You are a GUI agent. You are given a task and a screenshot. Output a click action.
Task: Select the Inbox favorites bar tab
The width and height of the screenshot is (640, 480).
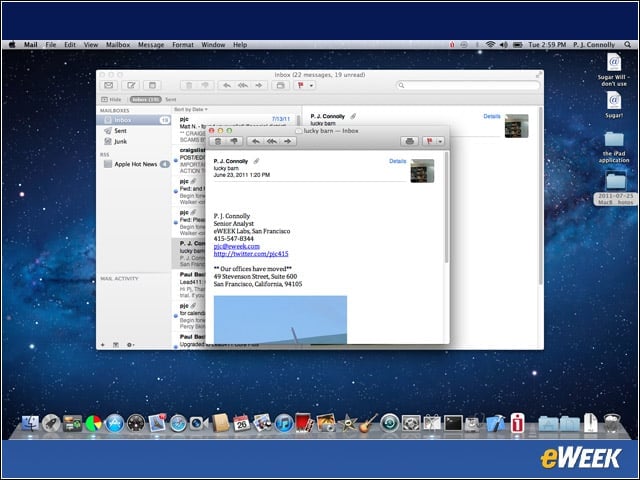[x=146, y=99]
